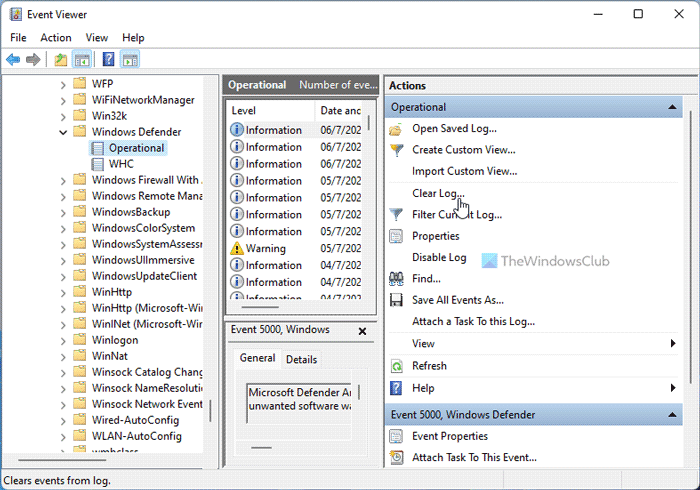Select the Winsock Network Event tree item
Screen dimensions: 700x490
(147, 404)
